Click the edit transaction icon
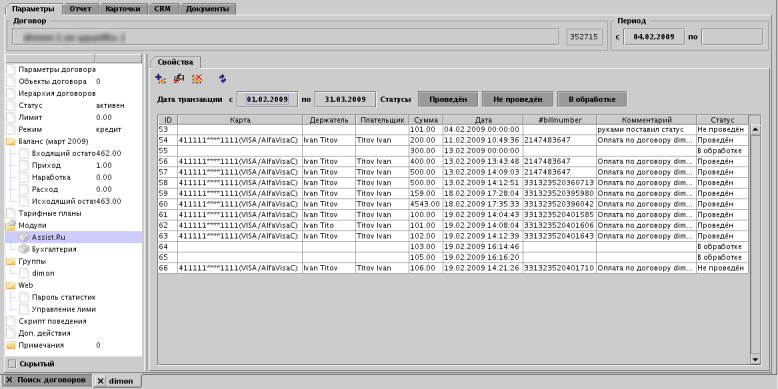Screen dimensions: 778x389 pos(179,78)
